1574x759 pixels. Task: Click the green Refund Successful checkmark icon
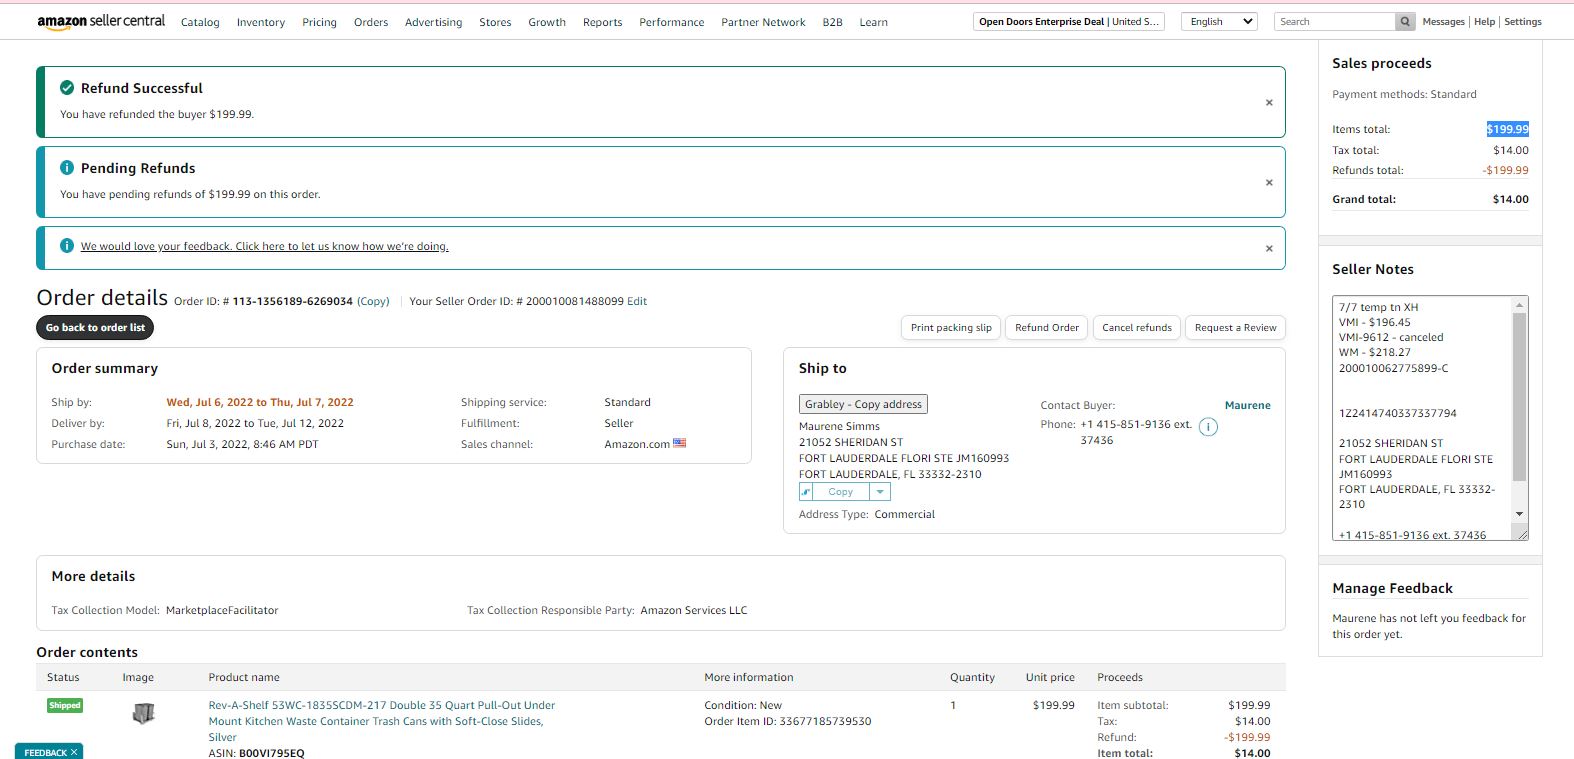point(67,88)
